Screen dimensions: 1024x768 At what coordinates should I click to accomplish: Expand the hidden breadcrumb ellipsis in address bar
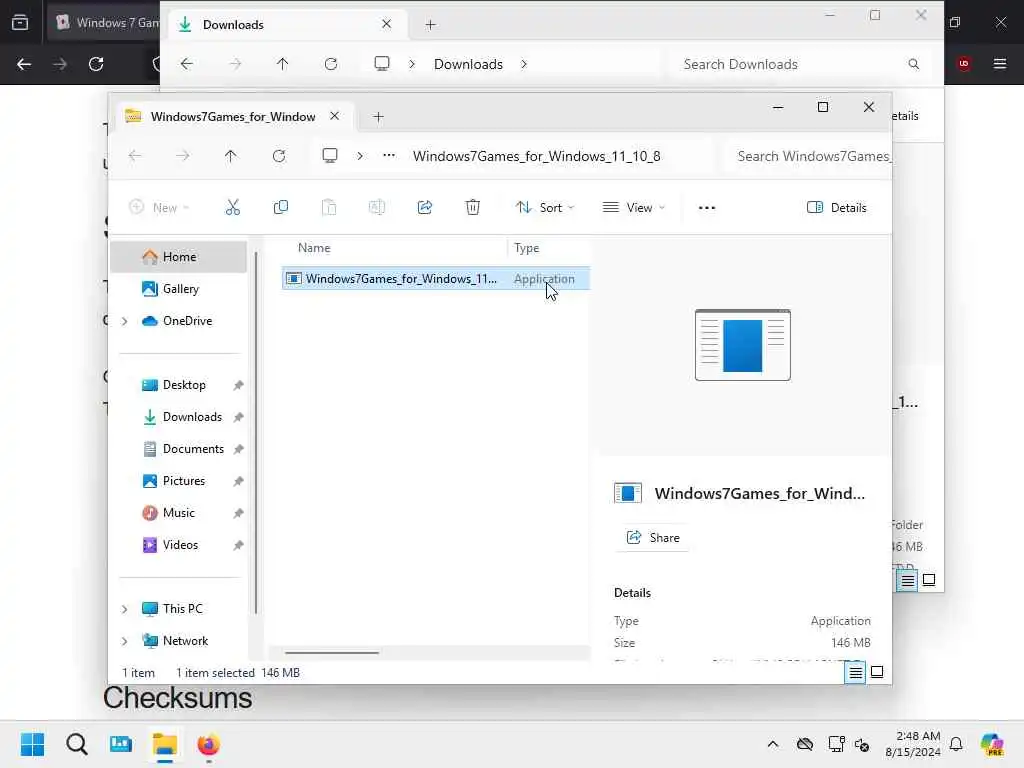[389, 155]
